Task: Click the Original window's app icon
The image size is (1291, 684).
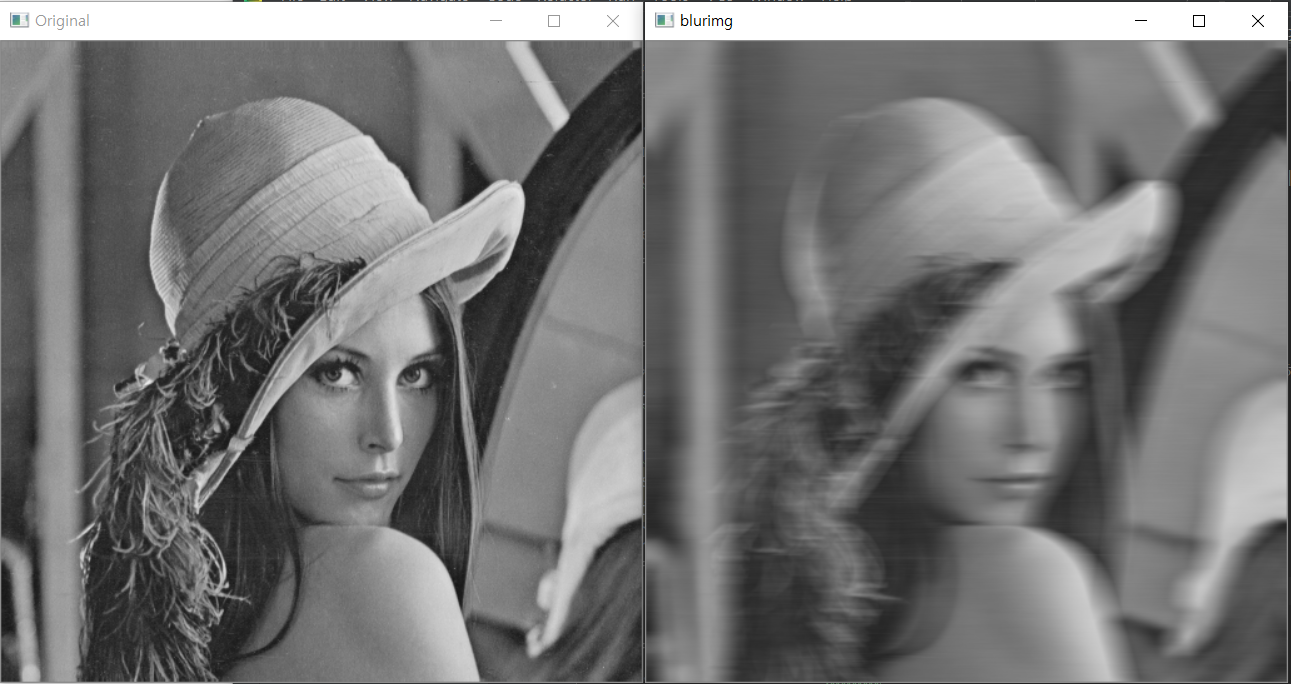Action: [x=19, y=21]
